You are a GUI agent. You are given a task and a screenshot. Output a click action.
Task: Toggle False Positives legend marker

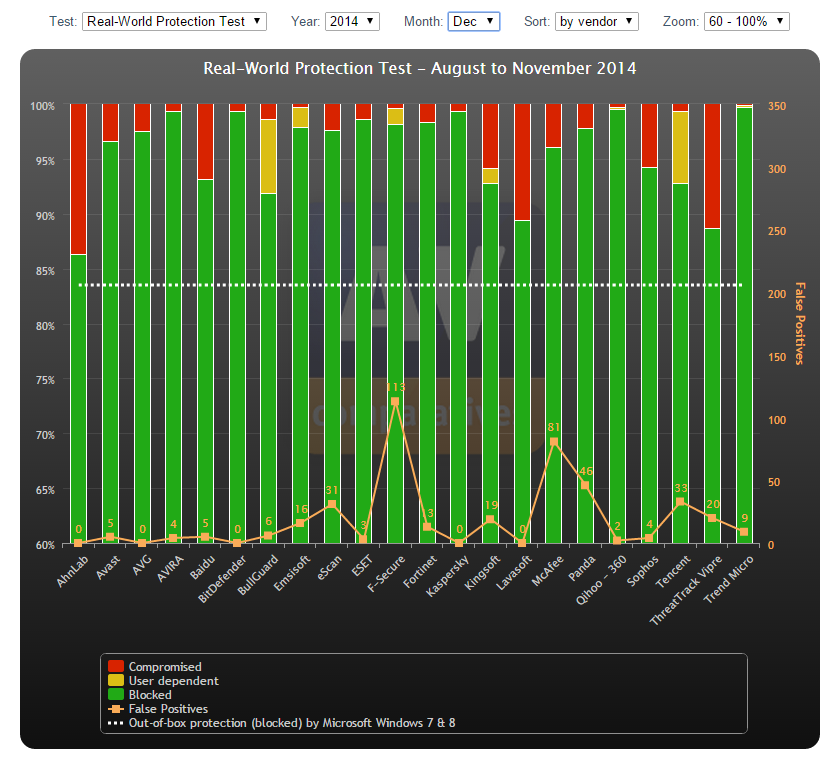[x=116, y=709]
